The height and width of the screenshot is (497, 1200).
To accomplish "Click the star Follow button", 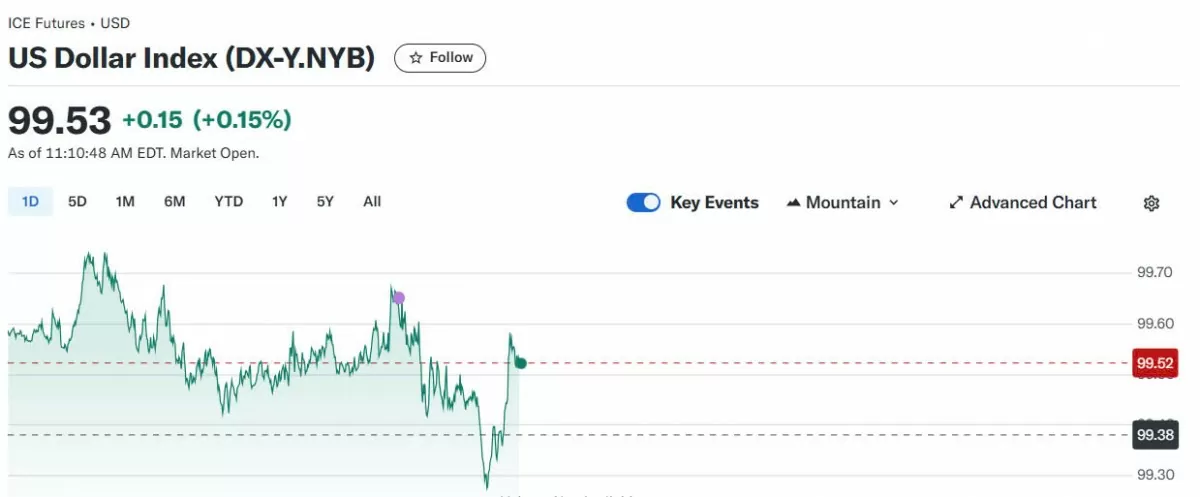I will pos(440,58).
